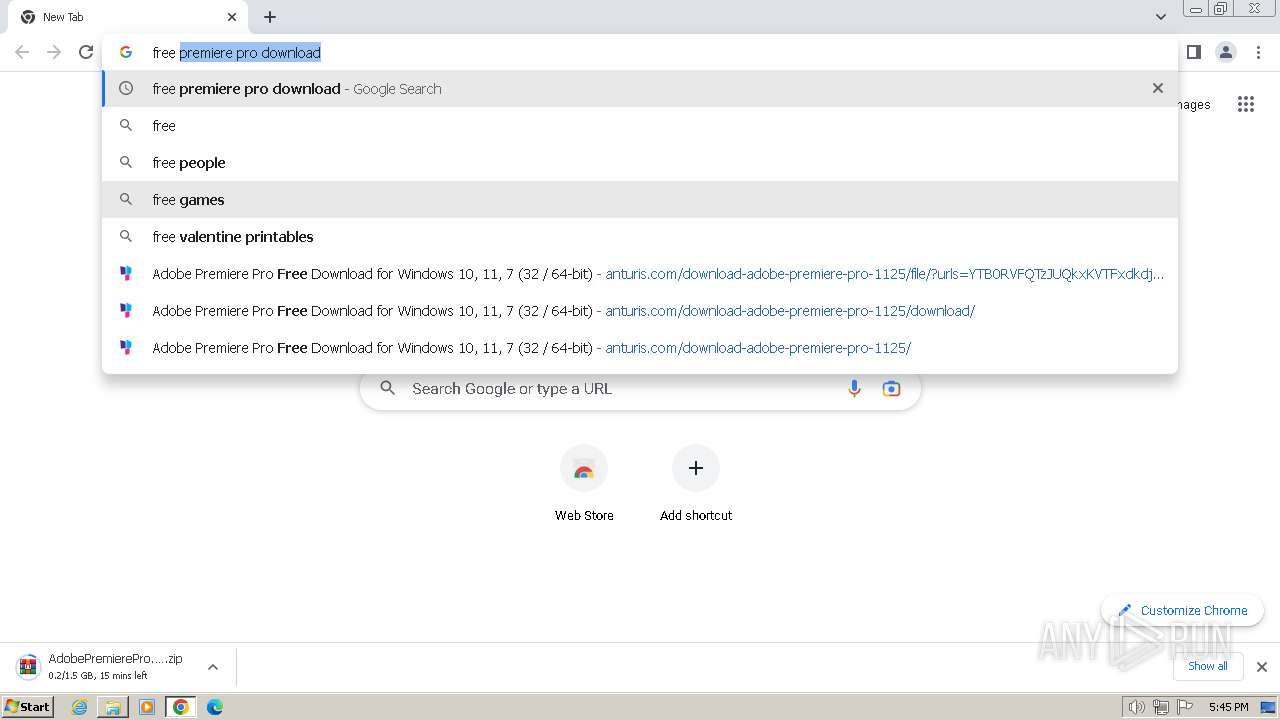Click the browser reload icon

pos(86,52)
